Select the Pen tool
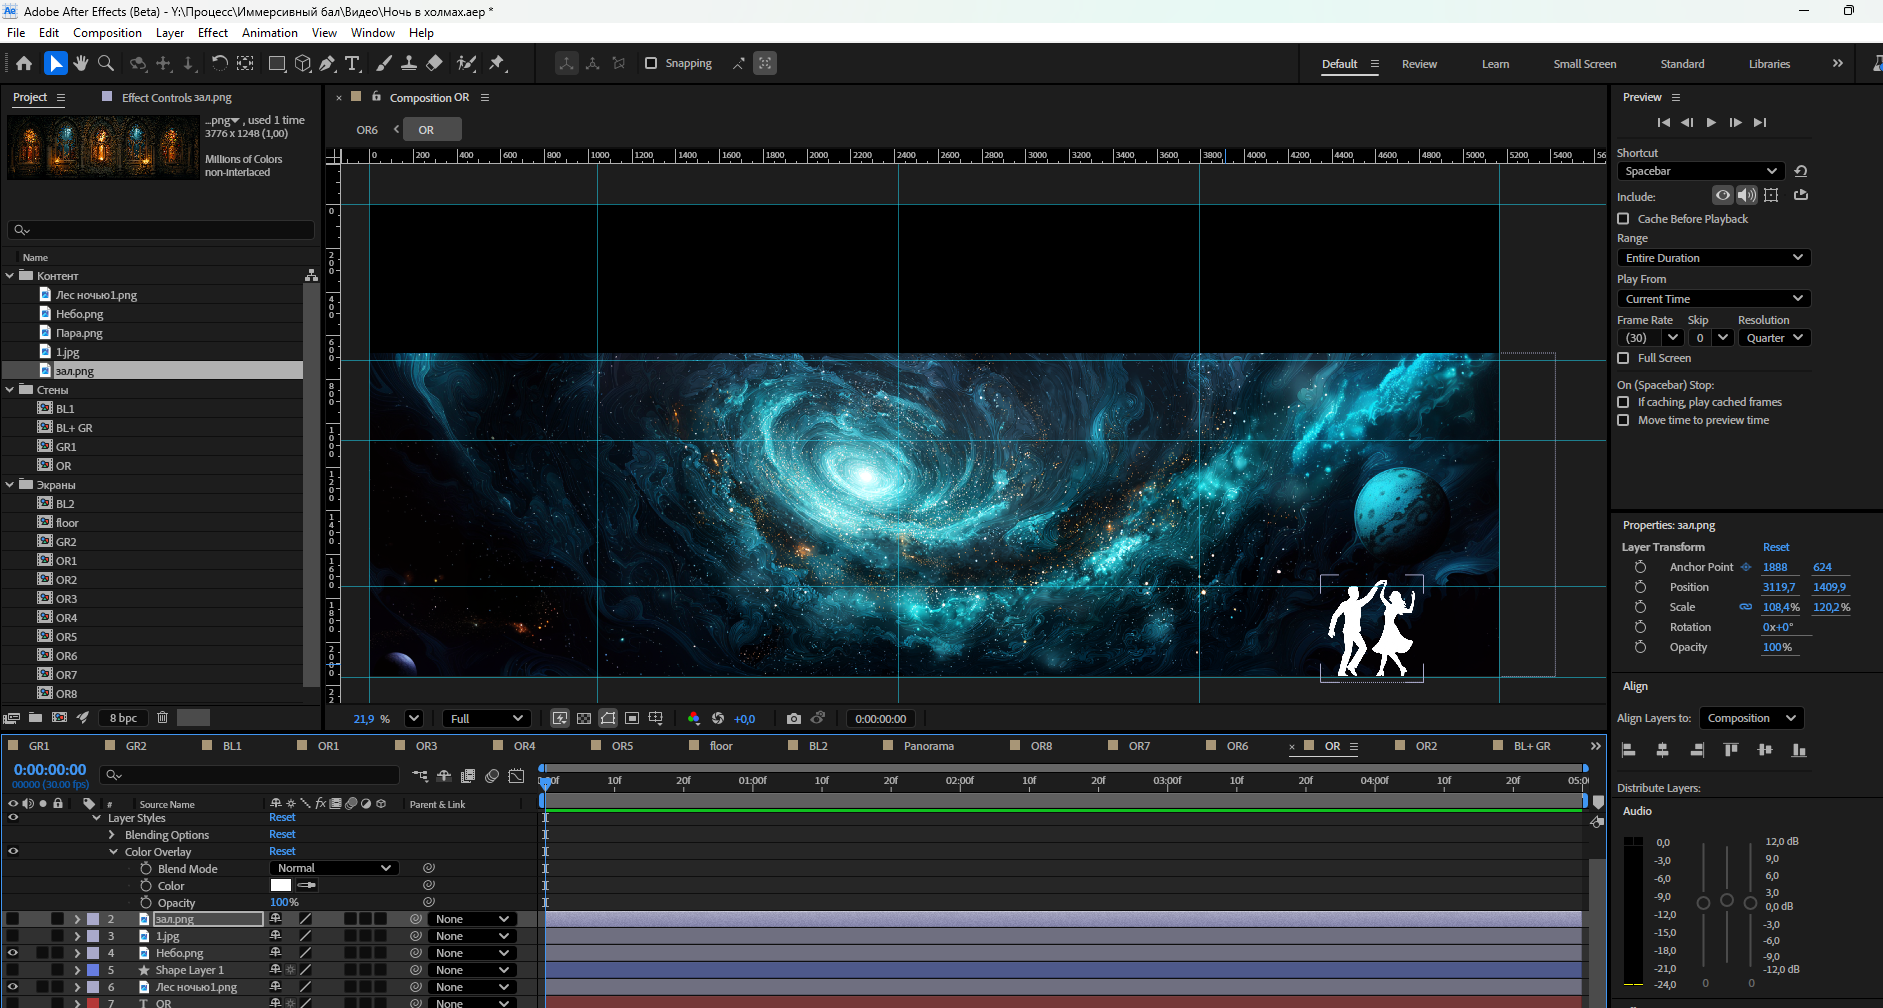 point(327,63)
